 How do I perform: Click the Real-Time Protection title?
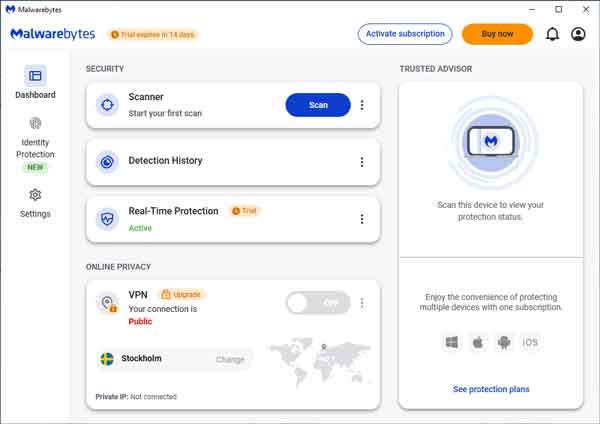tap(173, 211)
